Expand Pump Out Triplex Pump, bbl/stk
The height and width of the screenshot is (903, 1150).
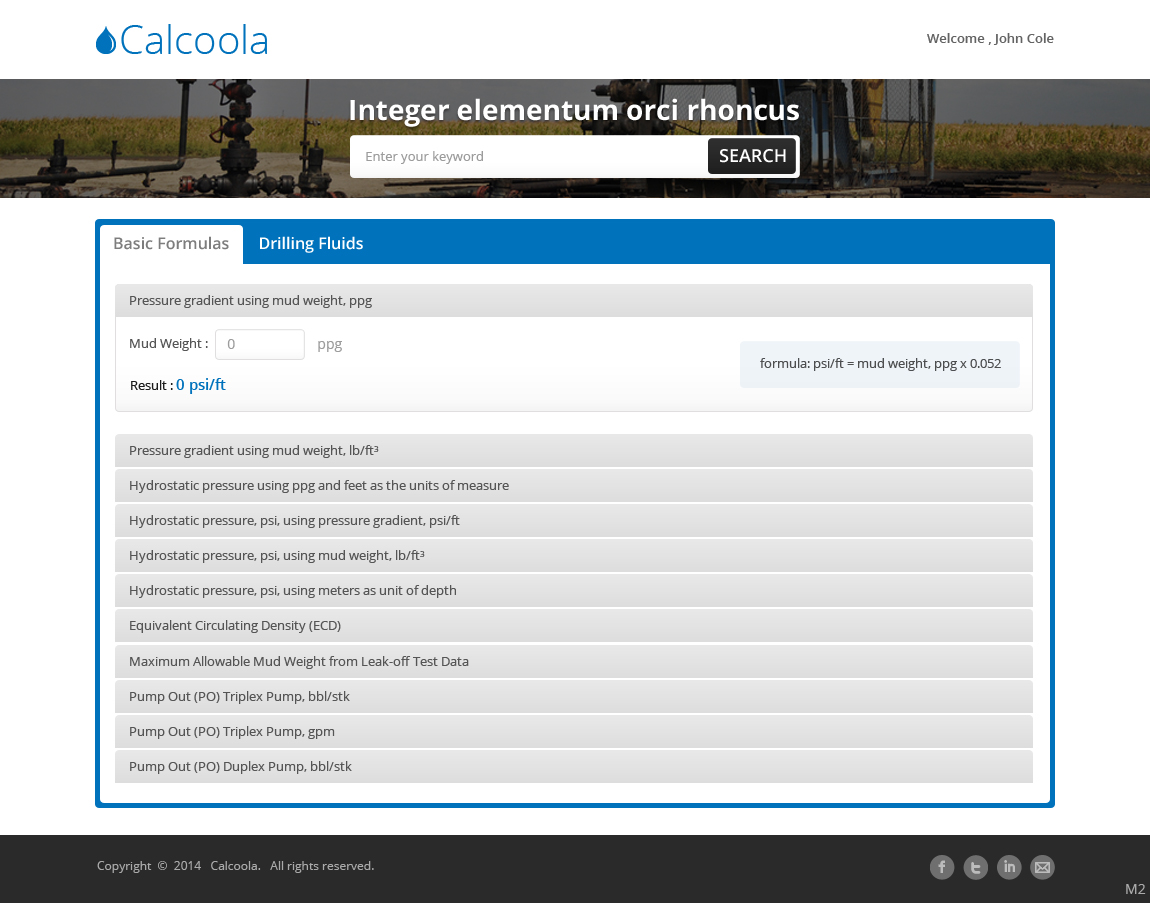click(574, 697)
